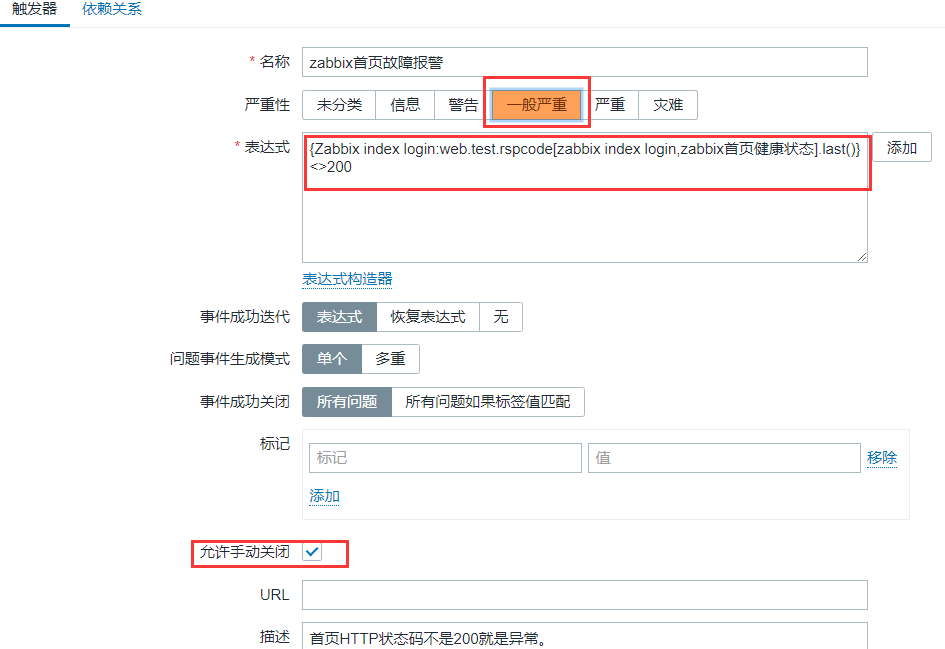
Task: Click 添加 link under the tag row
Action: click(x=324, y=496)
